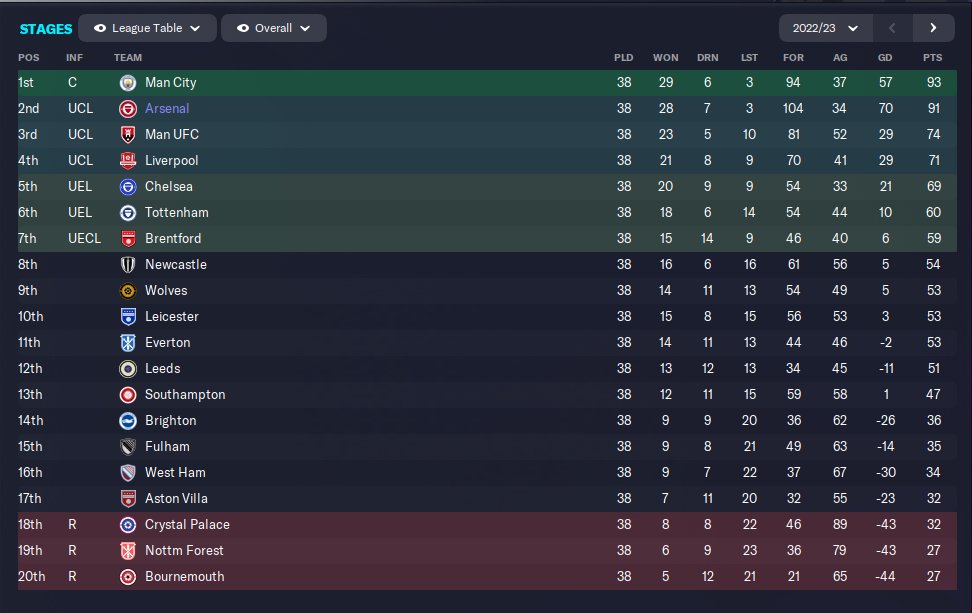Open the Tottenham team page

click(177, 212)
